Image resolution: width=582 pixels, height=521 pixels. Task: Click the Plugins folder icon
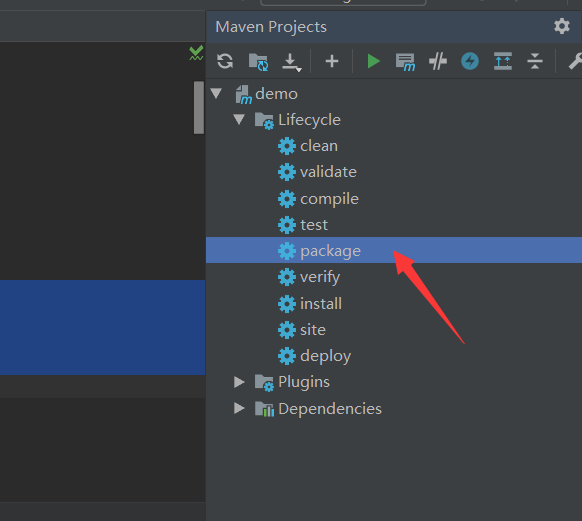tap(264, 383)
